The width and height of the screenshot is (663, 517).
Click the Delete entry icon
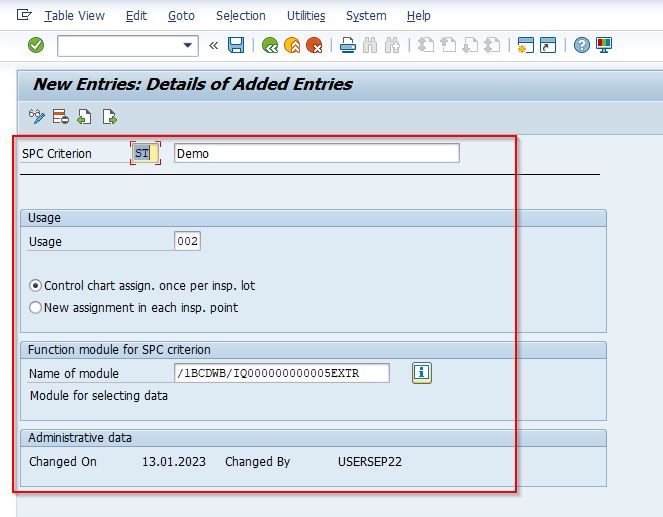[x=60, y=117]
